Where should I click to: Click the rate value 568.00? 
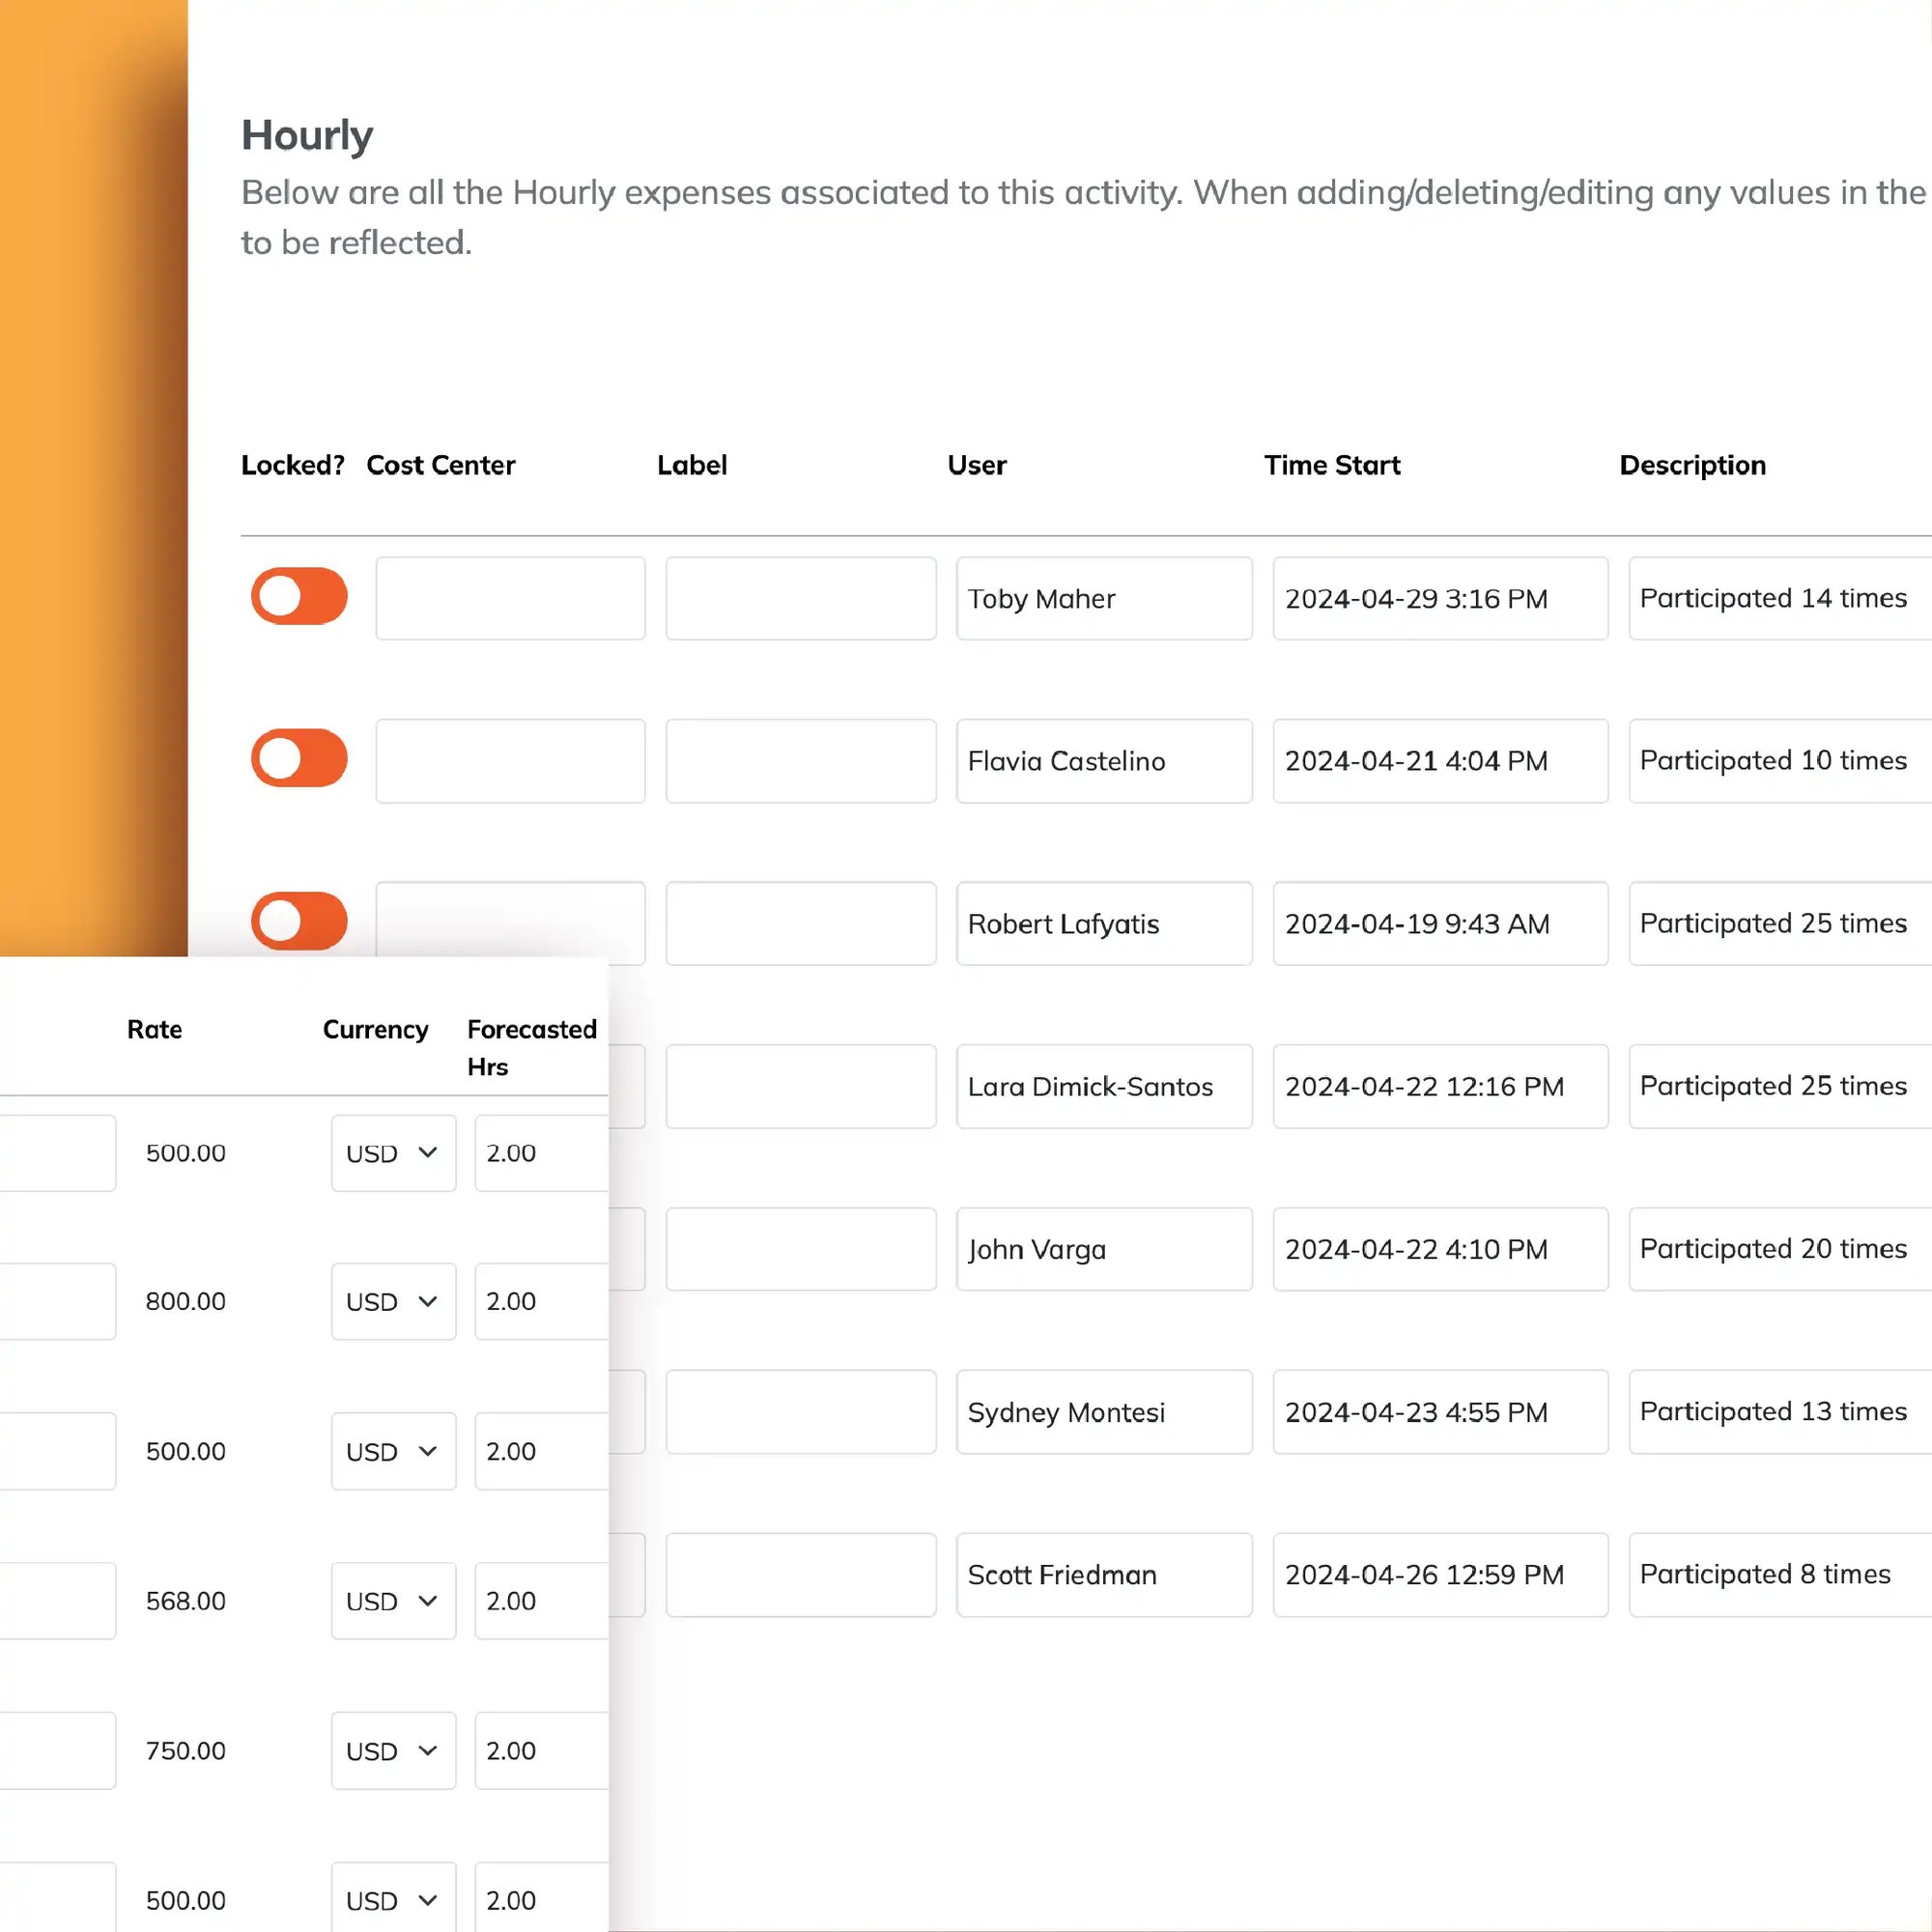[x=186, y=1600]
